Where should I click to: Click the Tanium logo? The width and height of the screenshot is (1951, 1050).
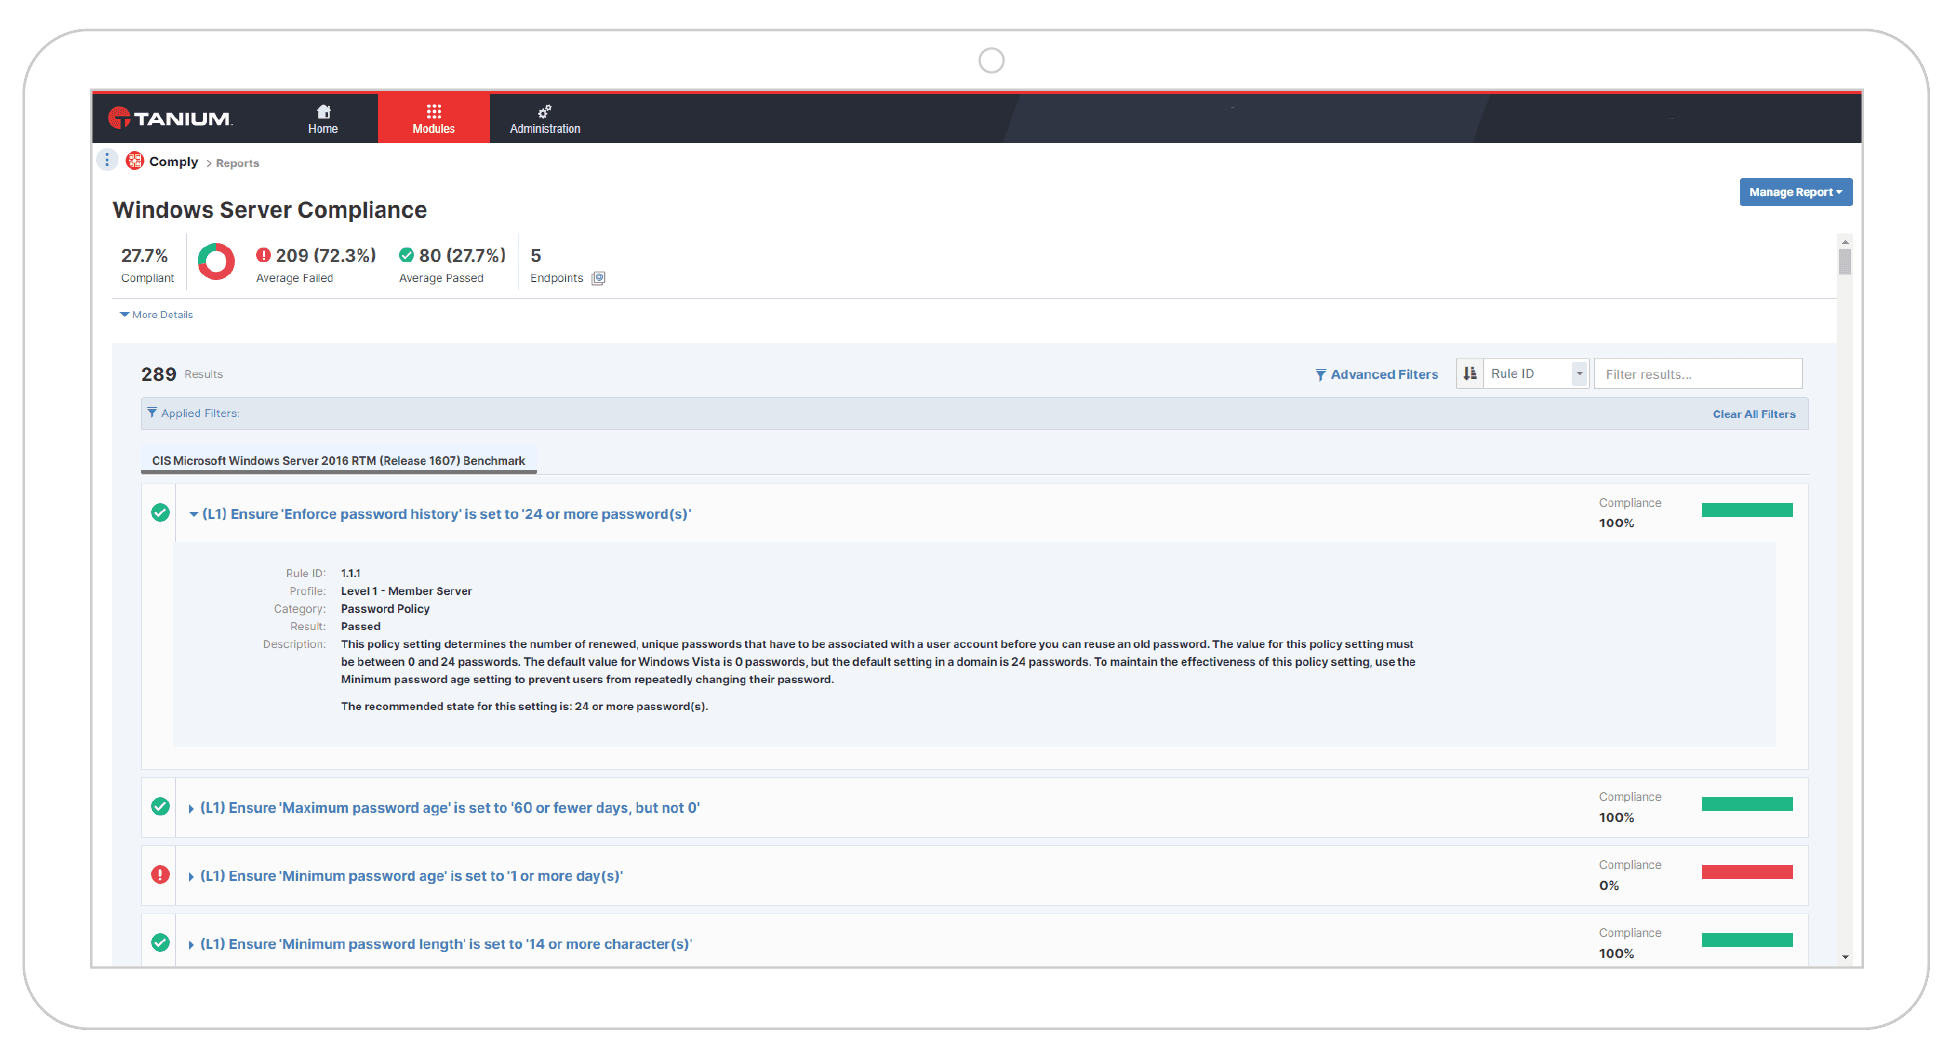(170, 118)
